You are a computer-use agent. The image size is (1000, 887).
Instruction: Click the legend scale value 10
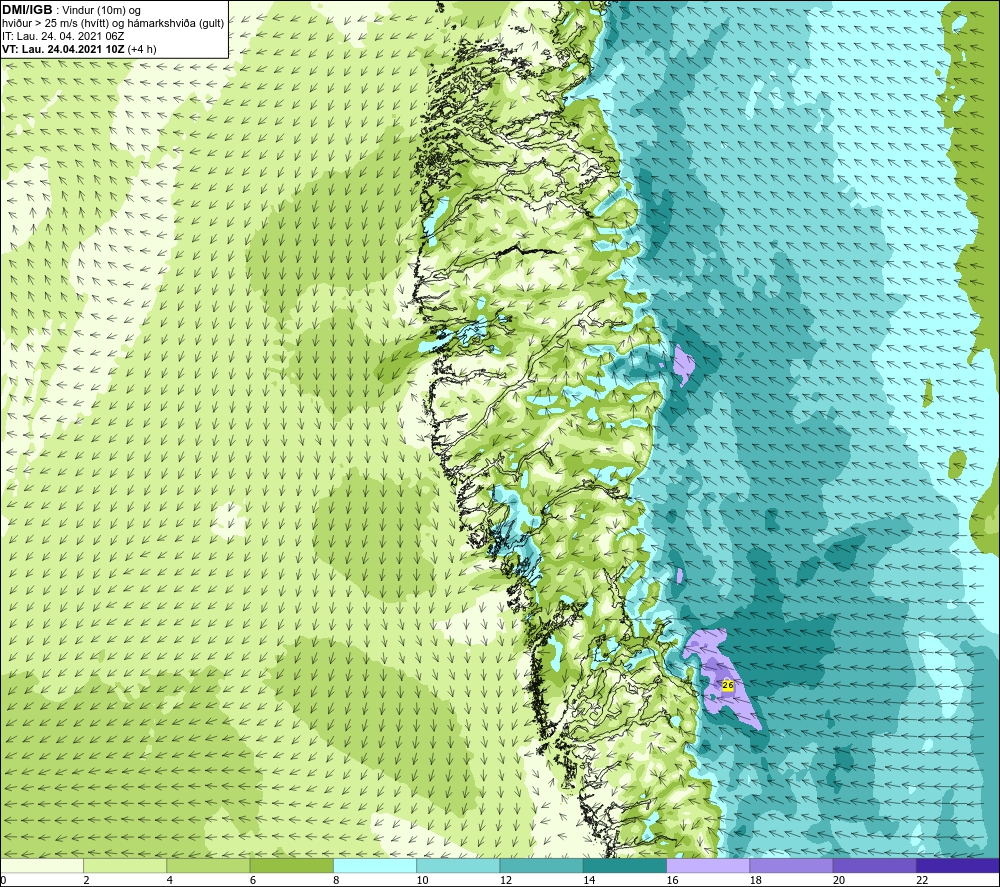click(422, 880)
